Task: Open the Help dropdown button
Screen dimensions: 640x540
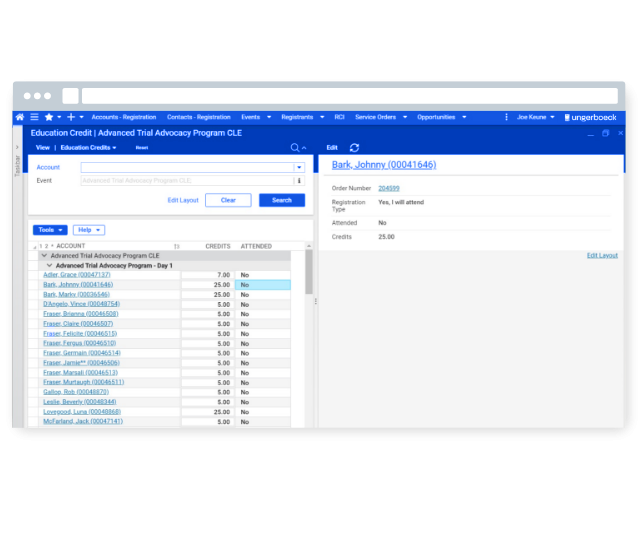Action: click(88, 230)
